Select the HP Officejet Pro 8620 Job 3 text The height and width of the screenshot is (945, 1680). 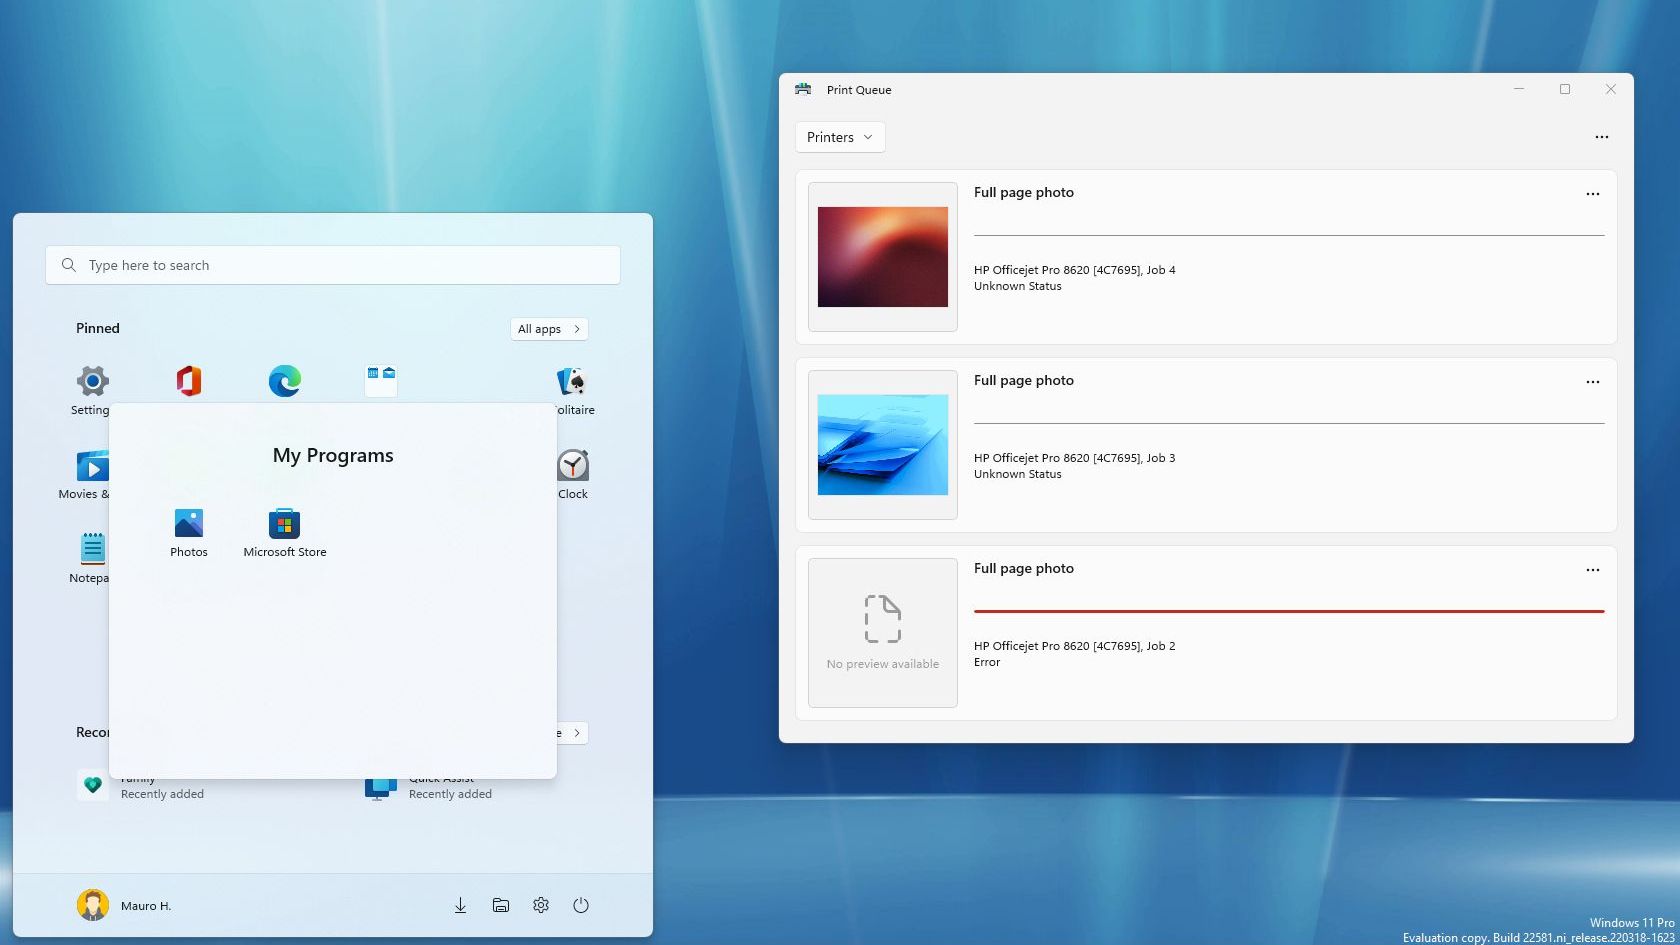pyautogui.click(x=1075, y=458)
